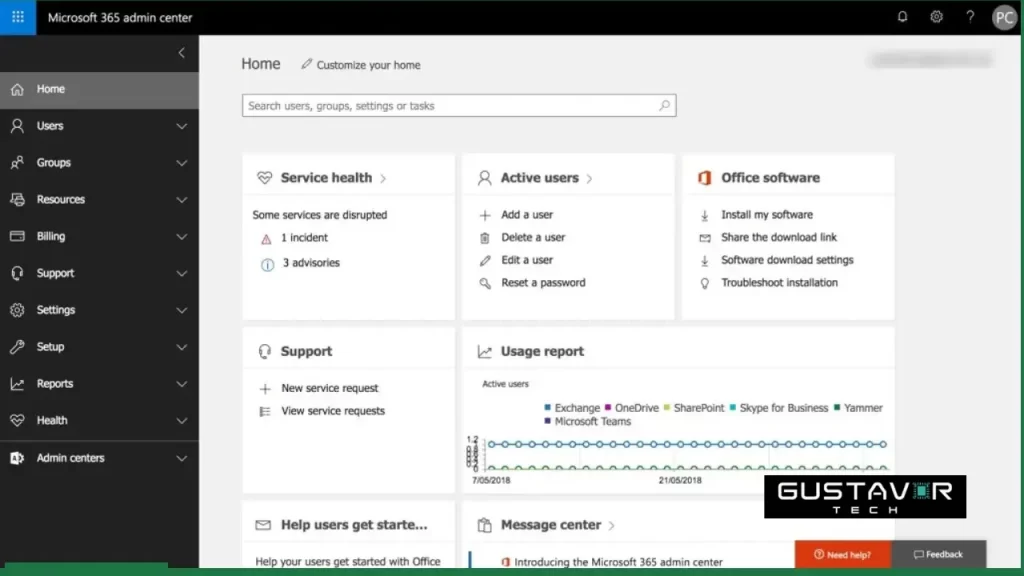
Task: Open Introducing the Microsoft 365 admin center message
Action: [x=618, y=562]
